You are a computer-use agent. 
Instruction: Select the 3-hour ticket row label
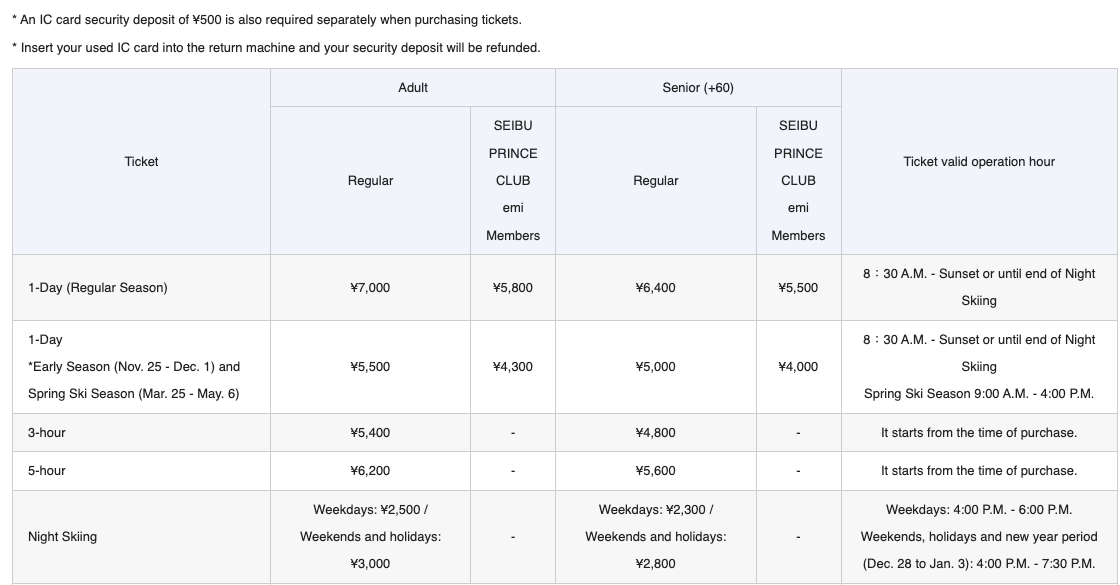pos(46,433)
